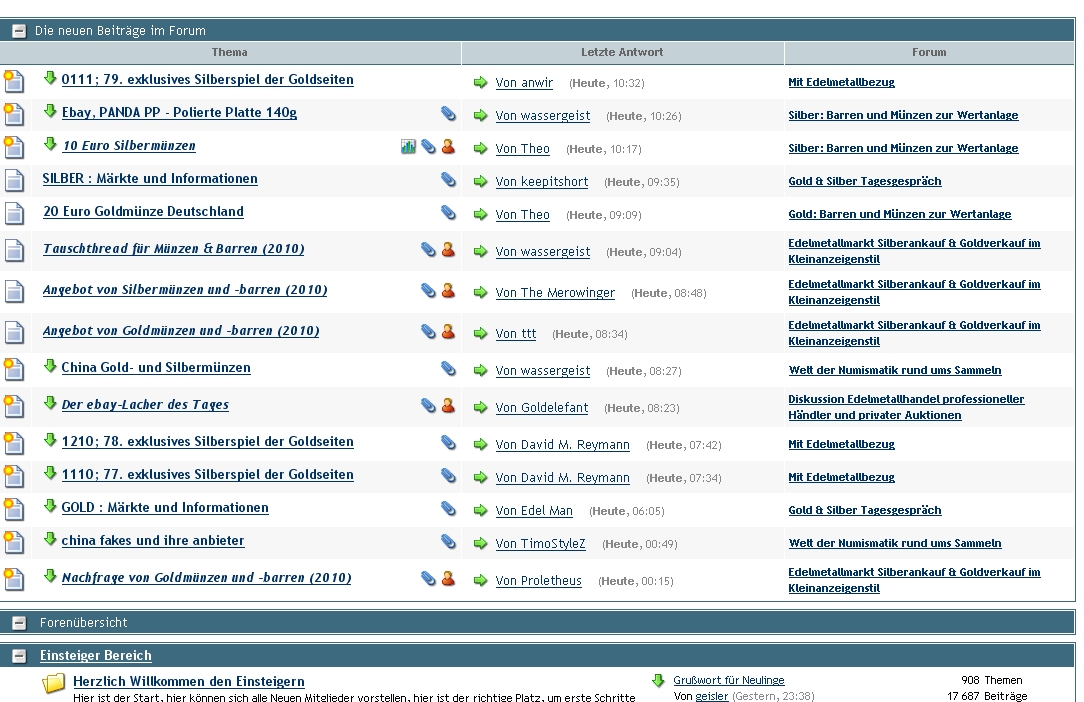Jump to first unread in 'GOLD : Märkte und Informationen'
Viewport: 1084px width, 702px height.
(50, 506)
